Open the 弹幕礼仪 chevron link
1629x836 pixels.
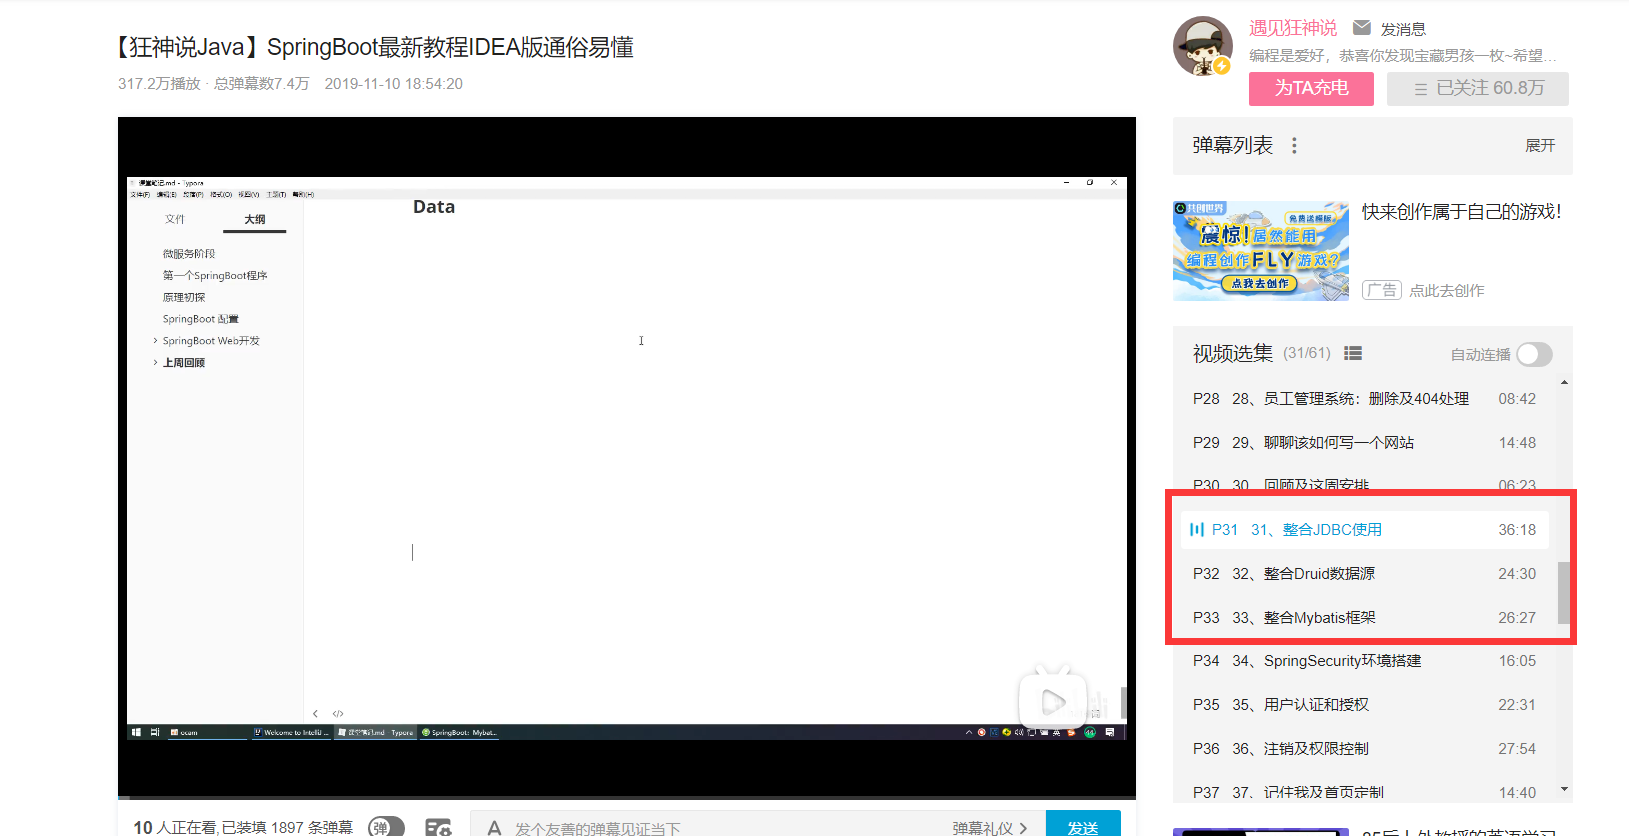click(x=990, y=828)
